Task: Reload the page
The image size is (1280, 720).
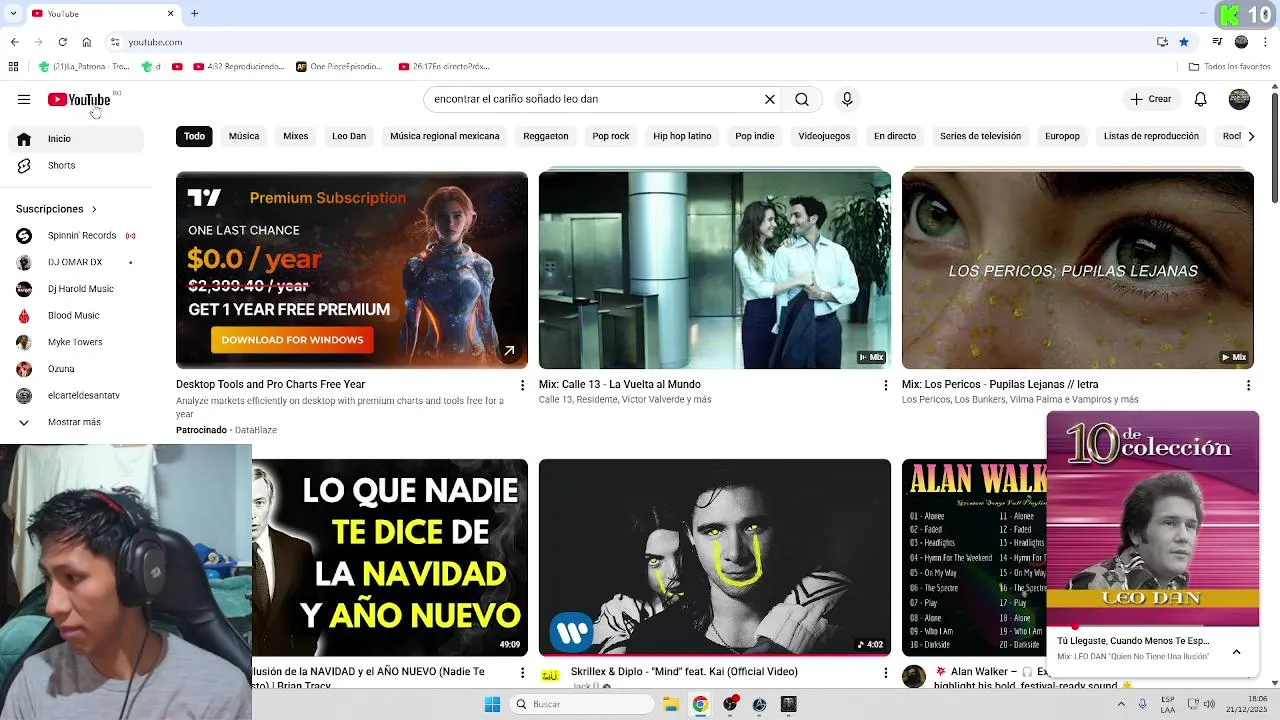Action: coord(62,42)
